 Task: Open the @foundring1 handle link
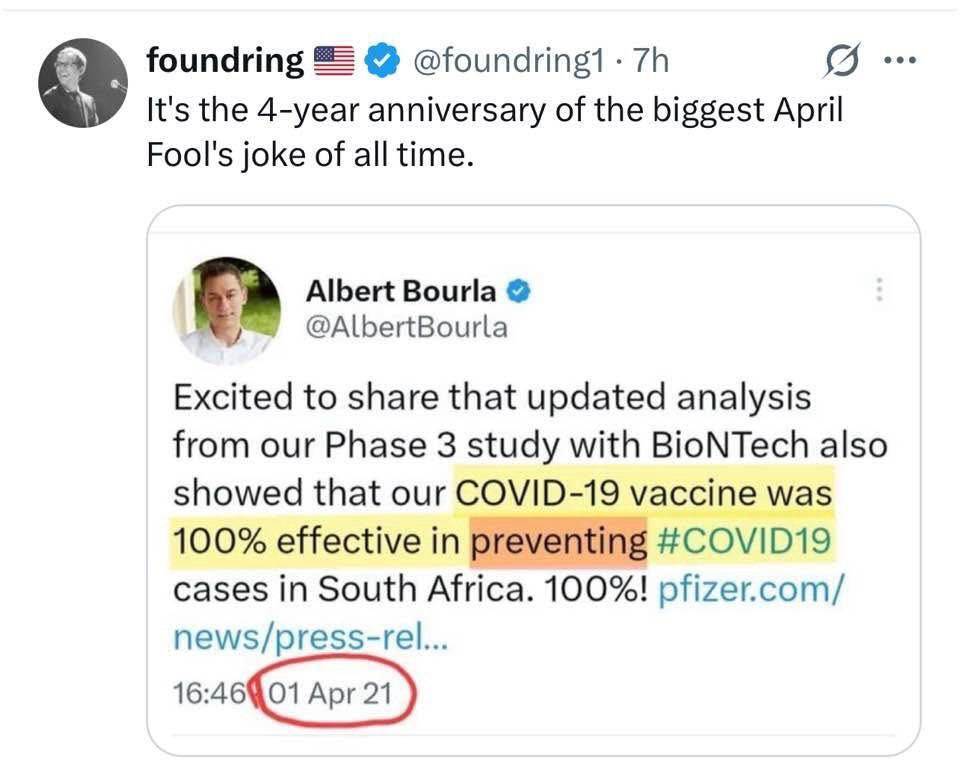tap(506, 62)
